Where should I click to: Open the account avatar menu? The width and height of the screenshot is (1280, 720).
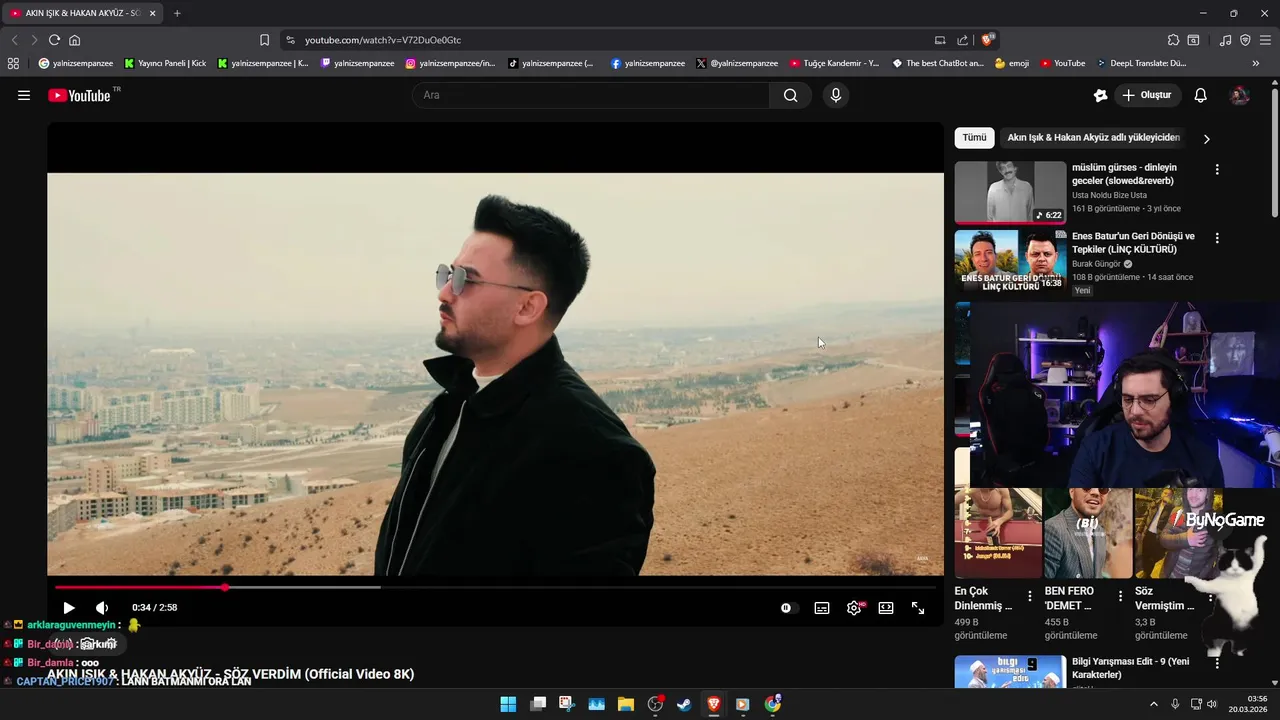(1240, 95)
